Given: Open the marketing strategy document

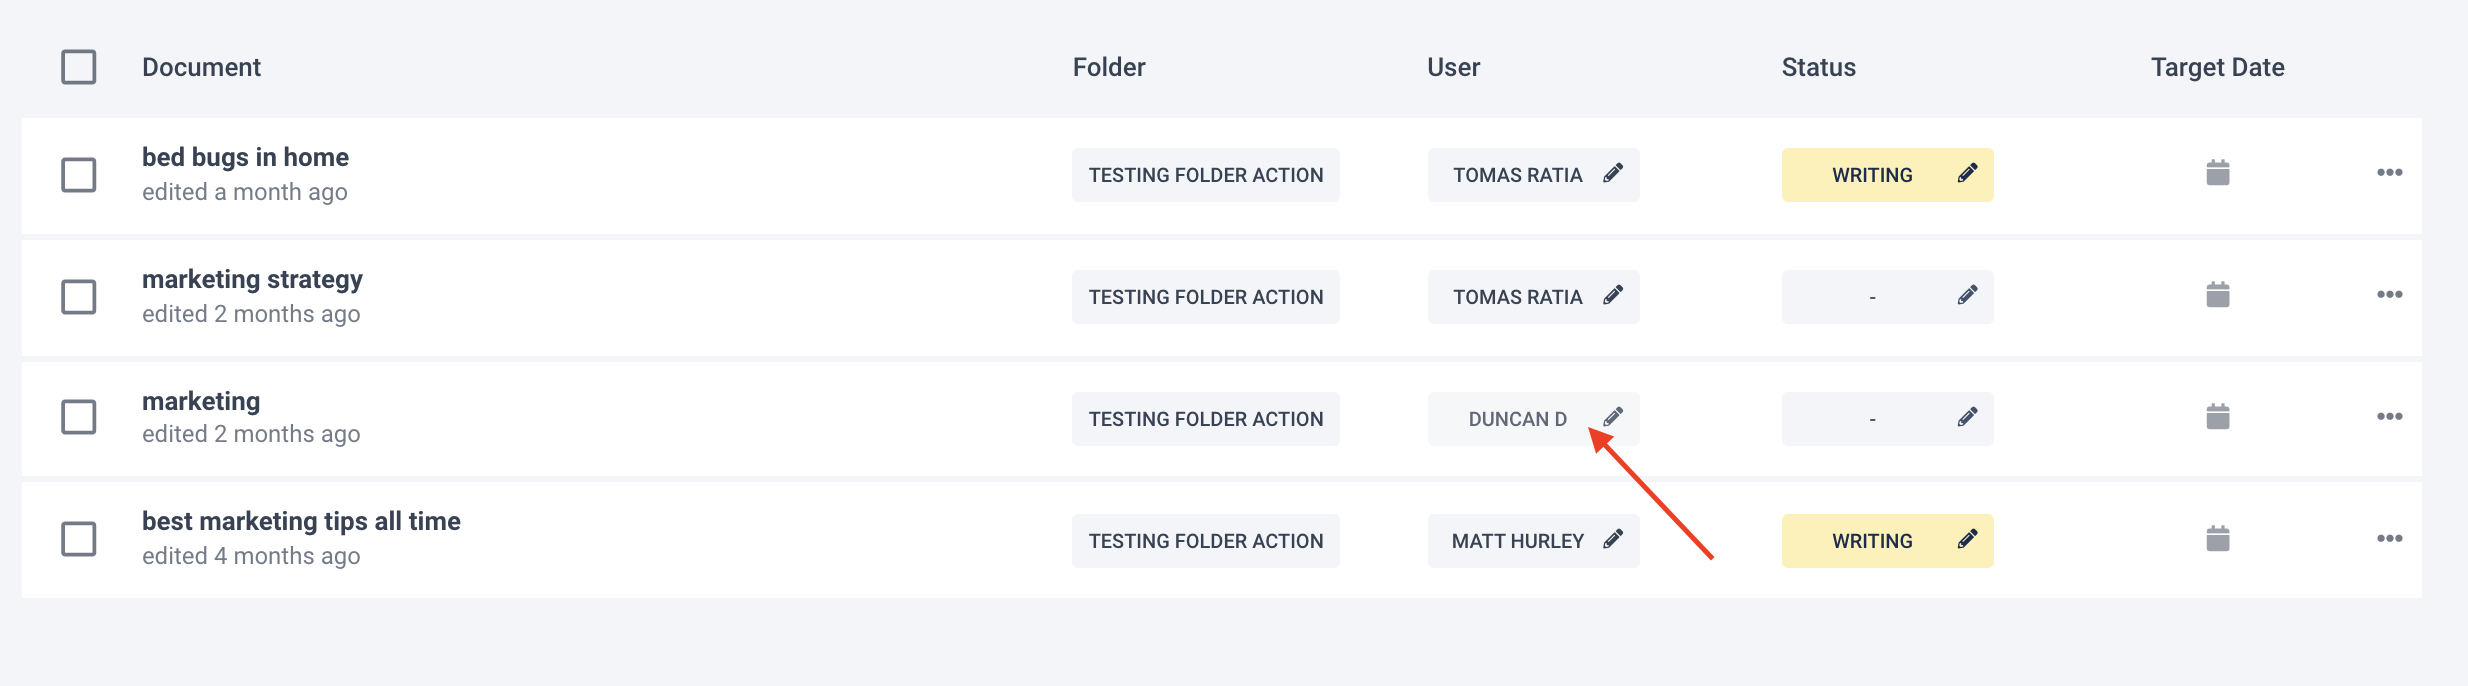Looking at the screenshot, I should (x=252, y=280).
